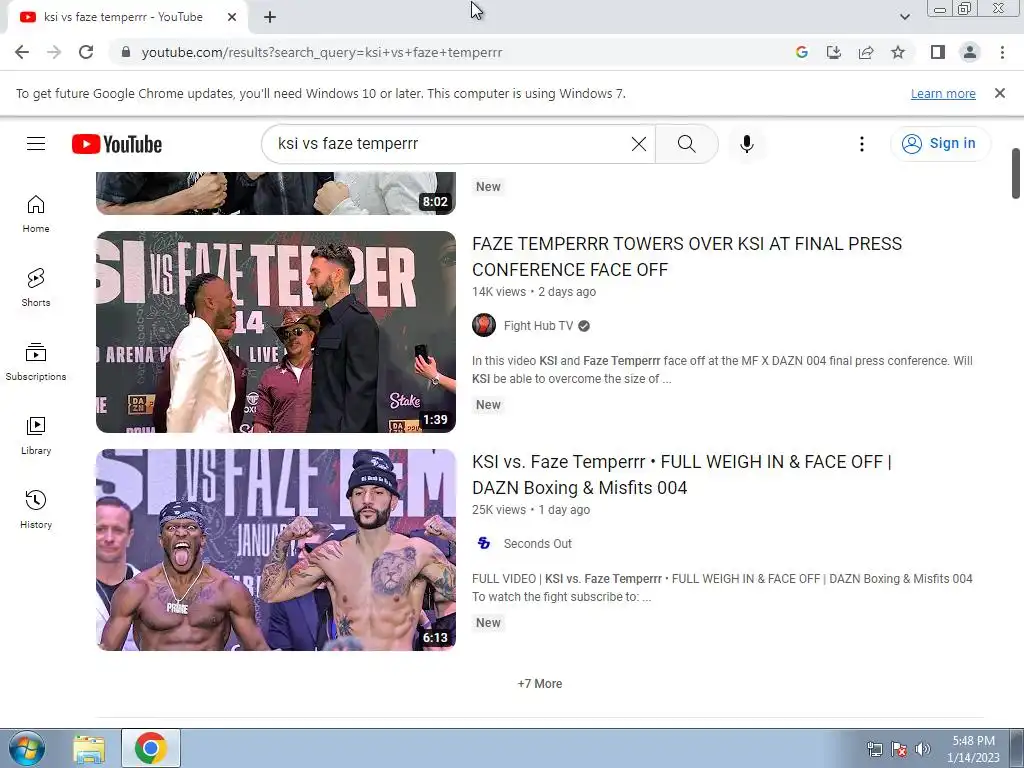Image resolution: width=1024 pixels, height=768 pixels.
Task: Open Library in the sidebar
Action: 36,436
